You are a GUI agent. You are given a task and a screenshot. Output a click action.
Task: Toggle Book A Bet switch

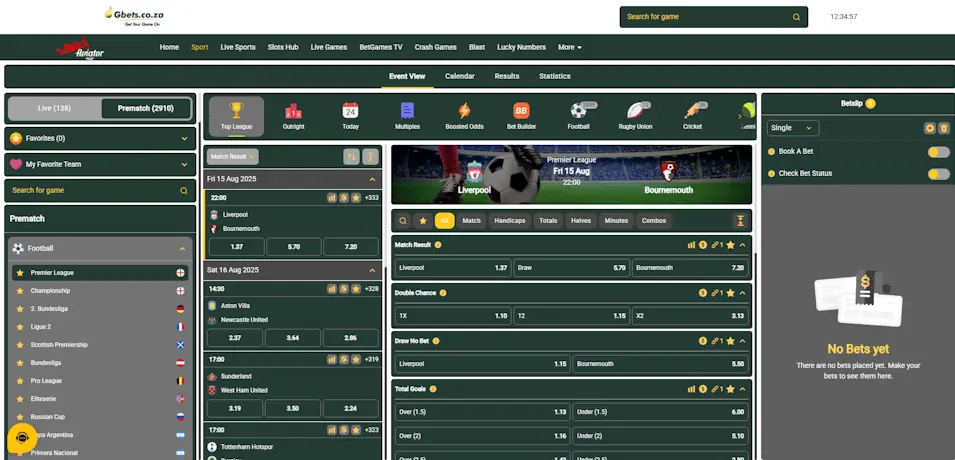click(x=939, y=152)
